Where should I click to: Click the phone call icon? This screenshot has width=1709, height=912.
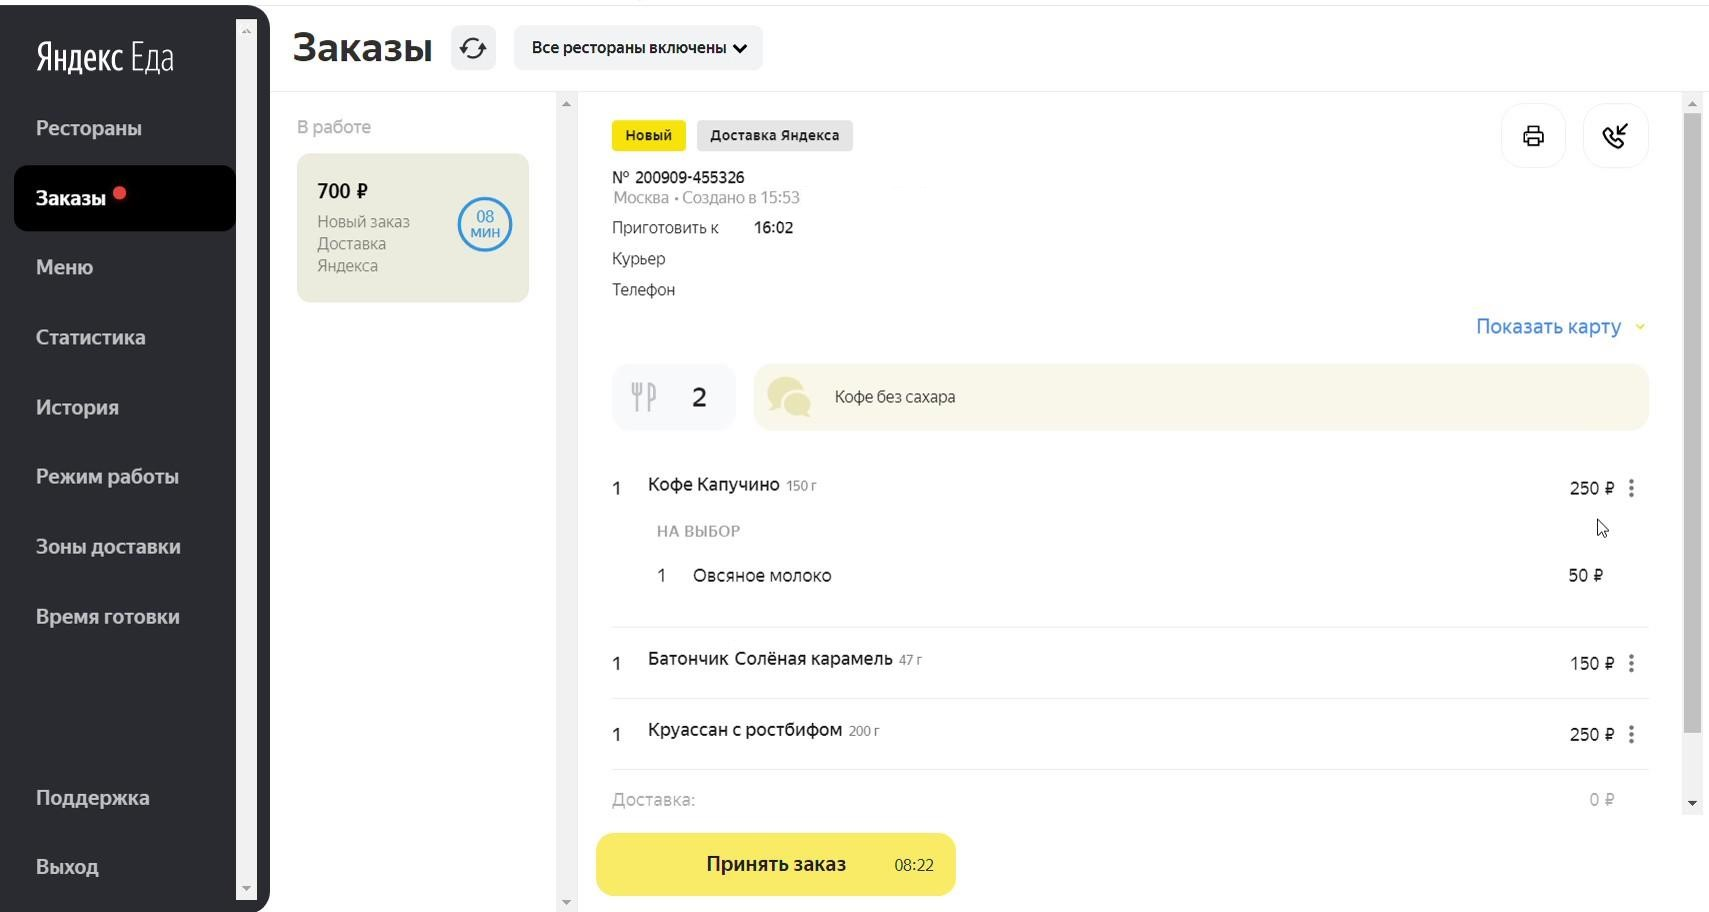pyautogui.click(x=1615, y=136)
